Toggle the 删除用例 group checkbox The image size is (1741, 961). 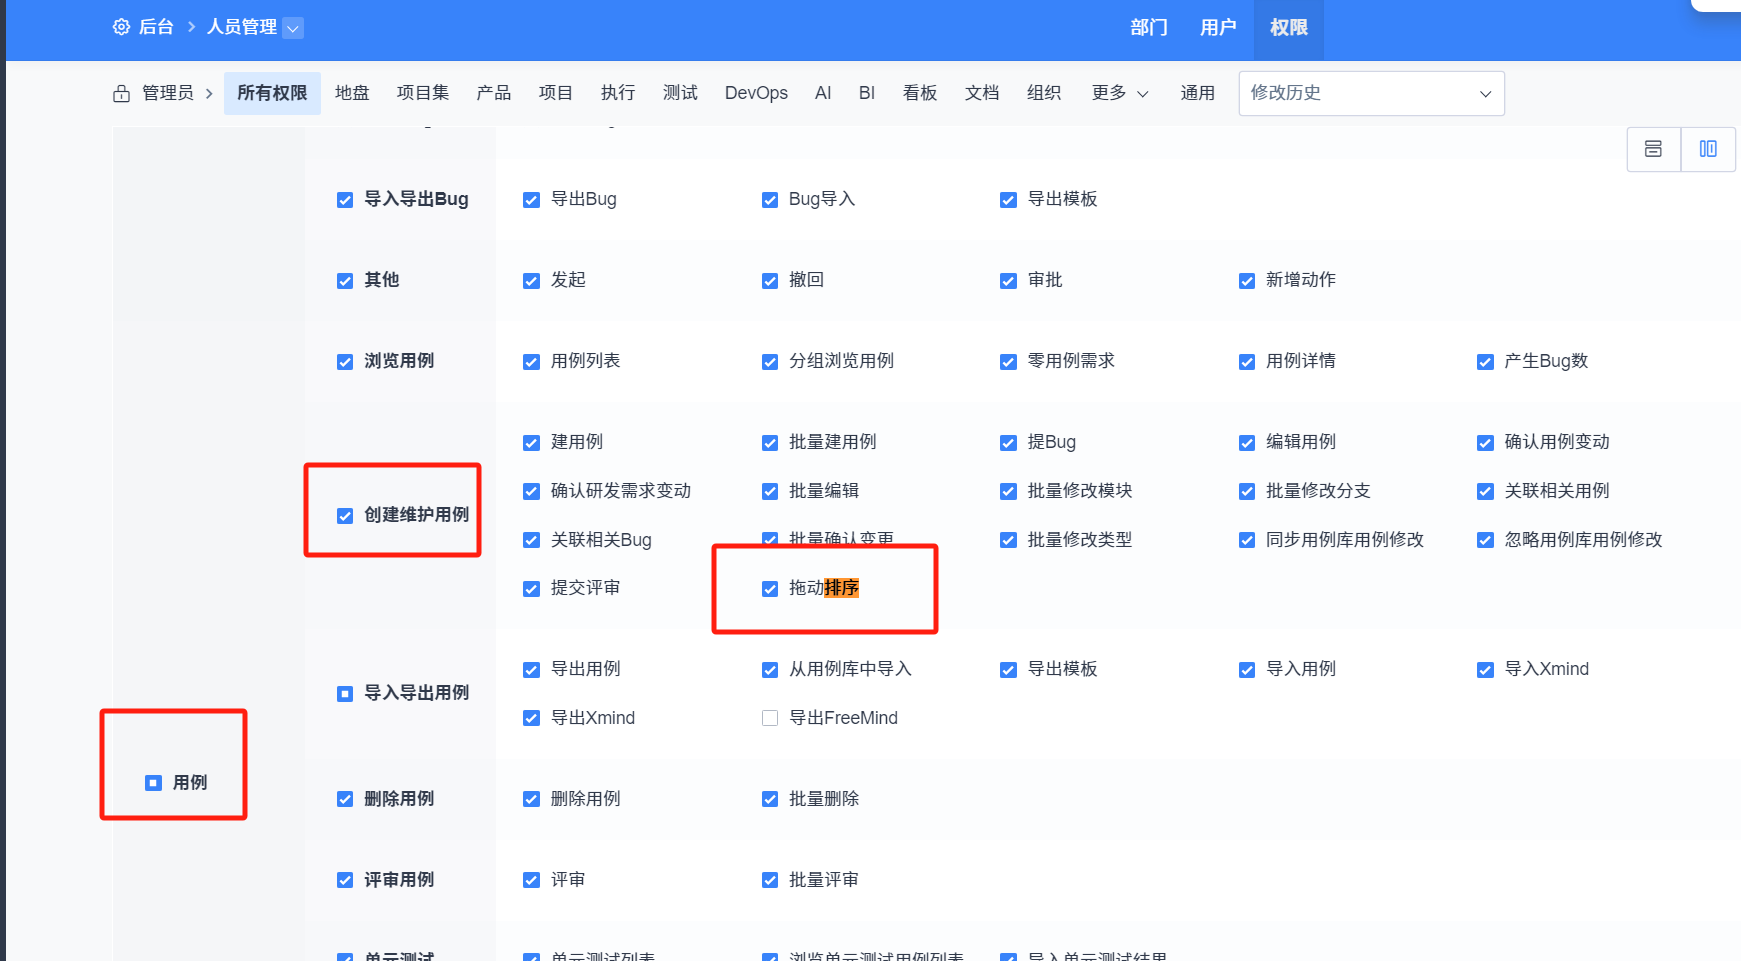pyautogui.click(x=345, y=800)
